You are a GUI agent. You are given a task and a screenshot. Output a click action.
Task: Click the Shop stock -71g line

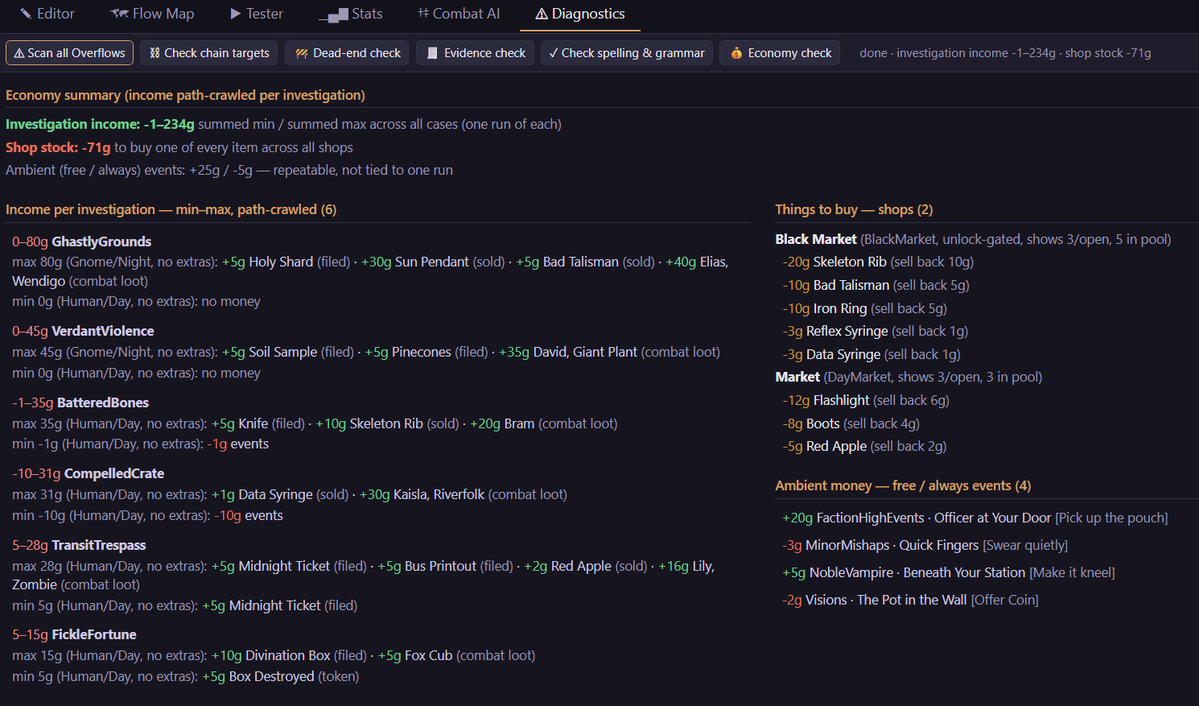coord(179,147)
